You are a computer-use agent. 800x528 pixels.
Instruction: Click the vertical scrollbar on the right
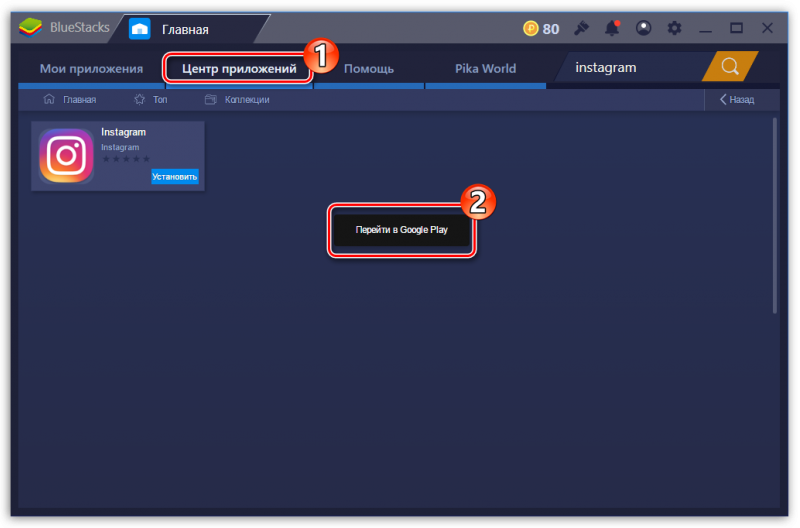click(774, 215)
